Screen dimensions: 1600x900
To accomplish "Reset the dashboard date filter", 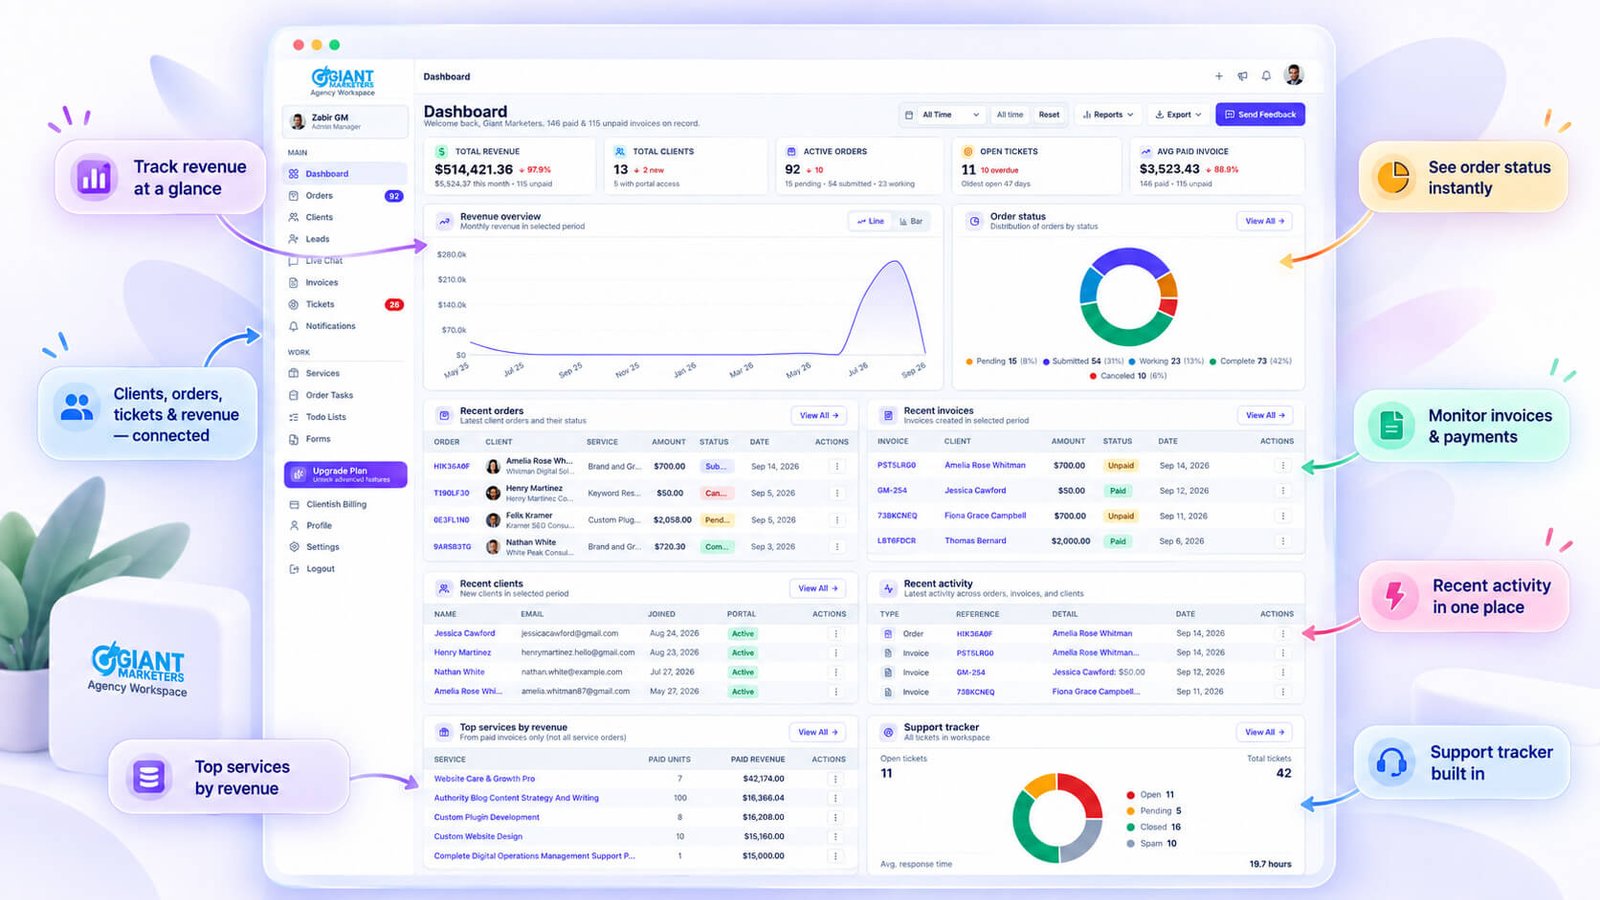I will point(1049,115).
